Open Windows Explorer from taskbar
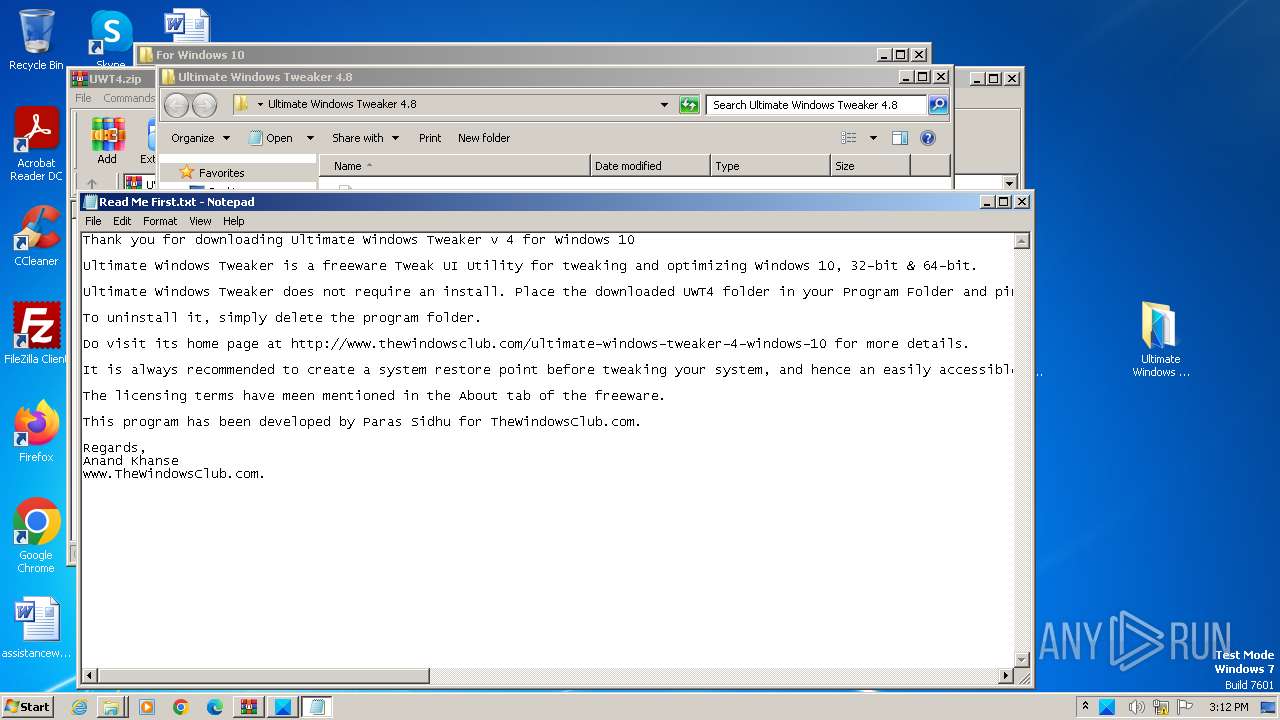1280x720 pixels. point(111,707)
